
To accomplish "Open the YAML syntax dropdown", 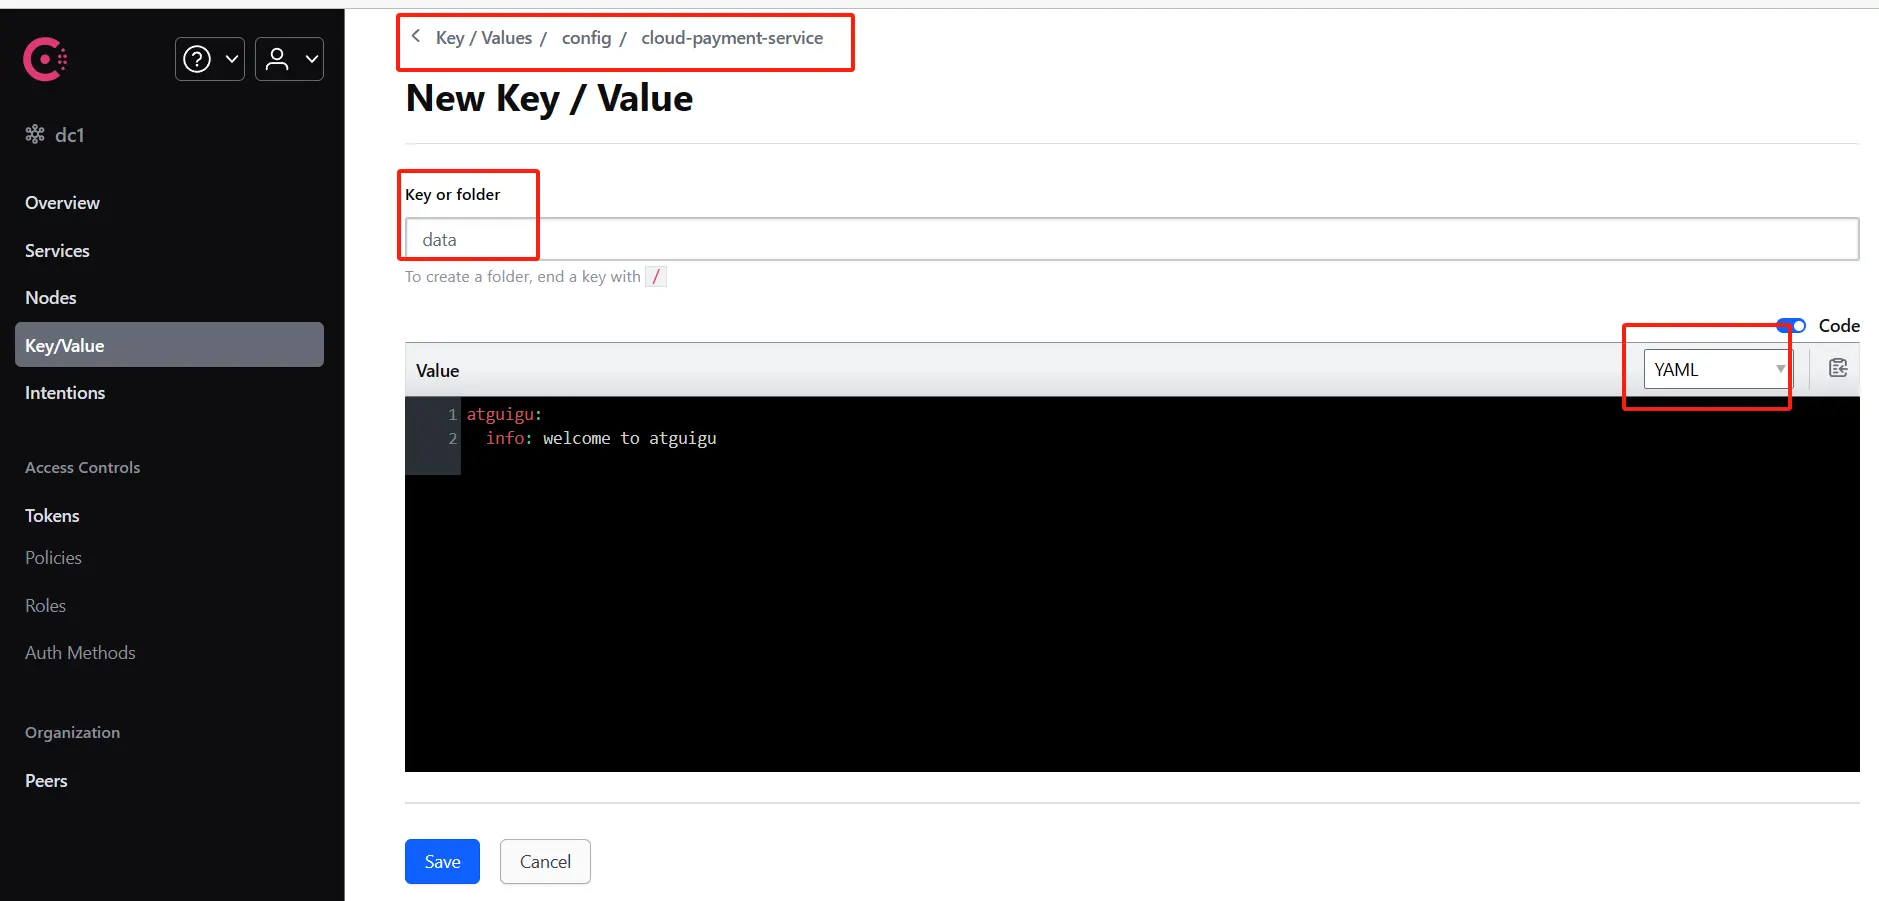I will coord(1717,370).
